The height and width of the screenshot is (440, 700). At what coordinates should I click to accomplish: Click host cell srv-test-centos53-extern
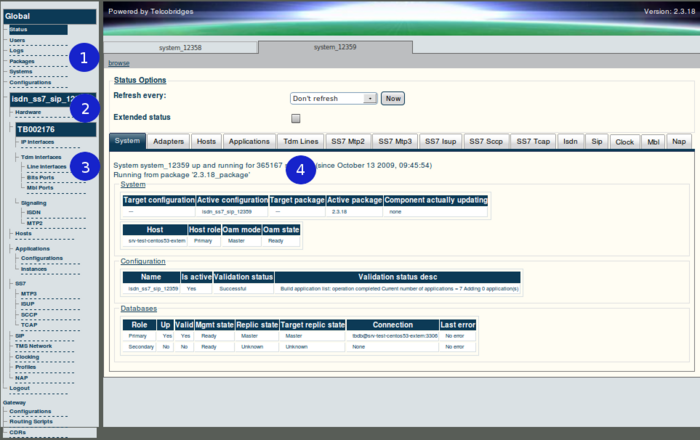157,241
